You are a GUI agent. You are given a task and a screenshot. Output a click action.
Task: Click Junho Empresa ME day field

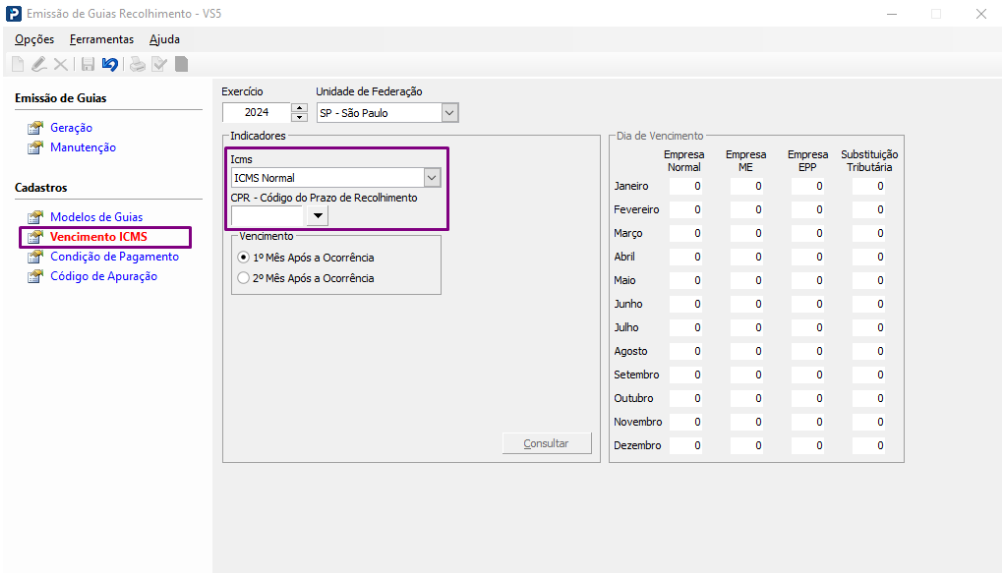click(747, 304)
